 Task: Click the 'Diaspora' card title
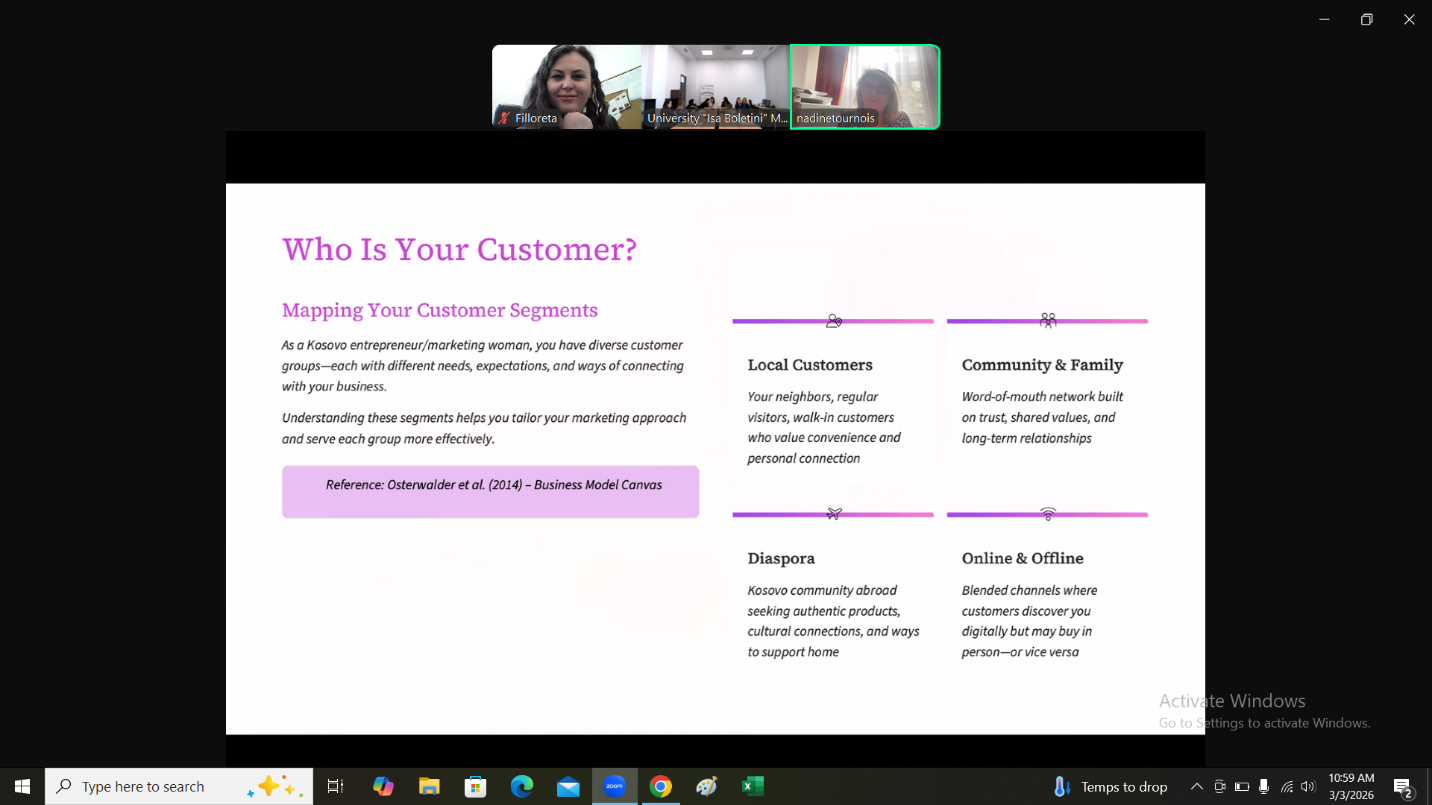click(781, 558)
